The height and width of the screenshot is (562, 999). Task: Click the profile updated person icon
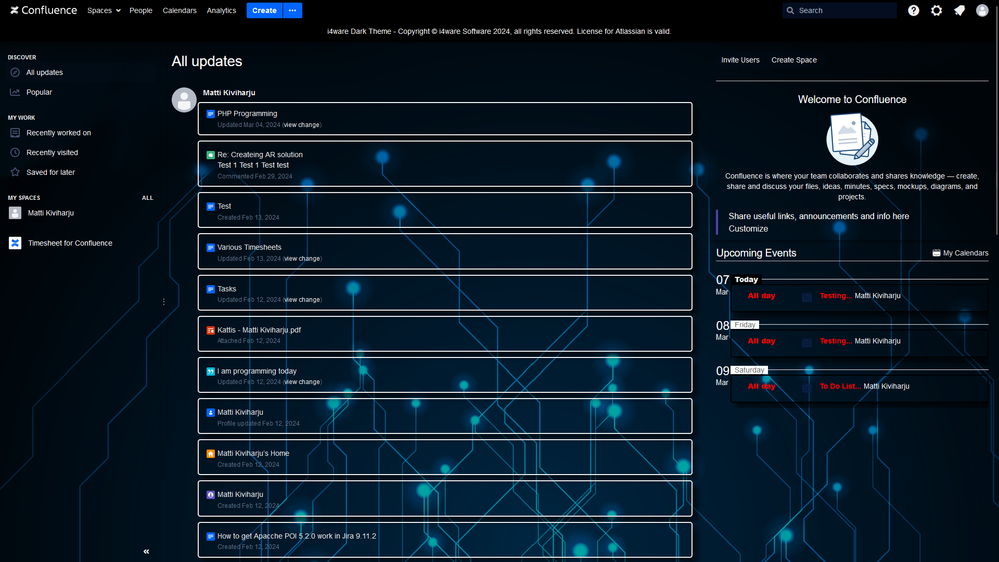[x=210, y=412]
